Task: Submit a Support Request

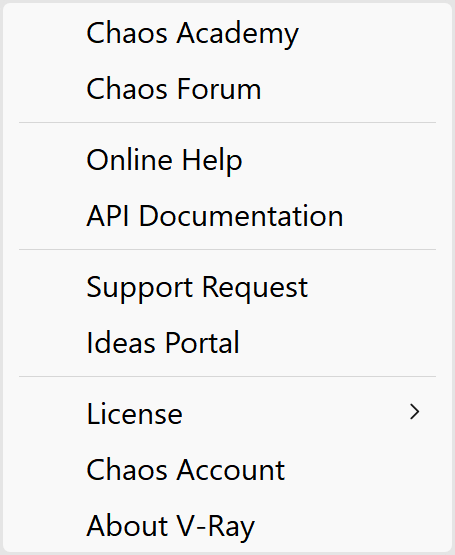Action: [227, 287]
